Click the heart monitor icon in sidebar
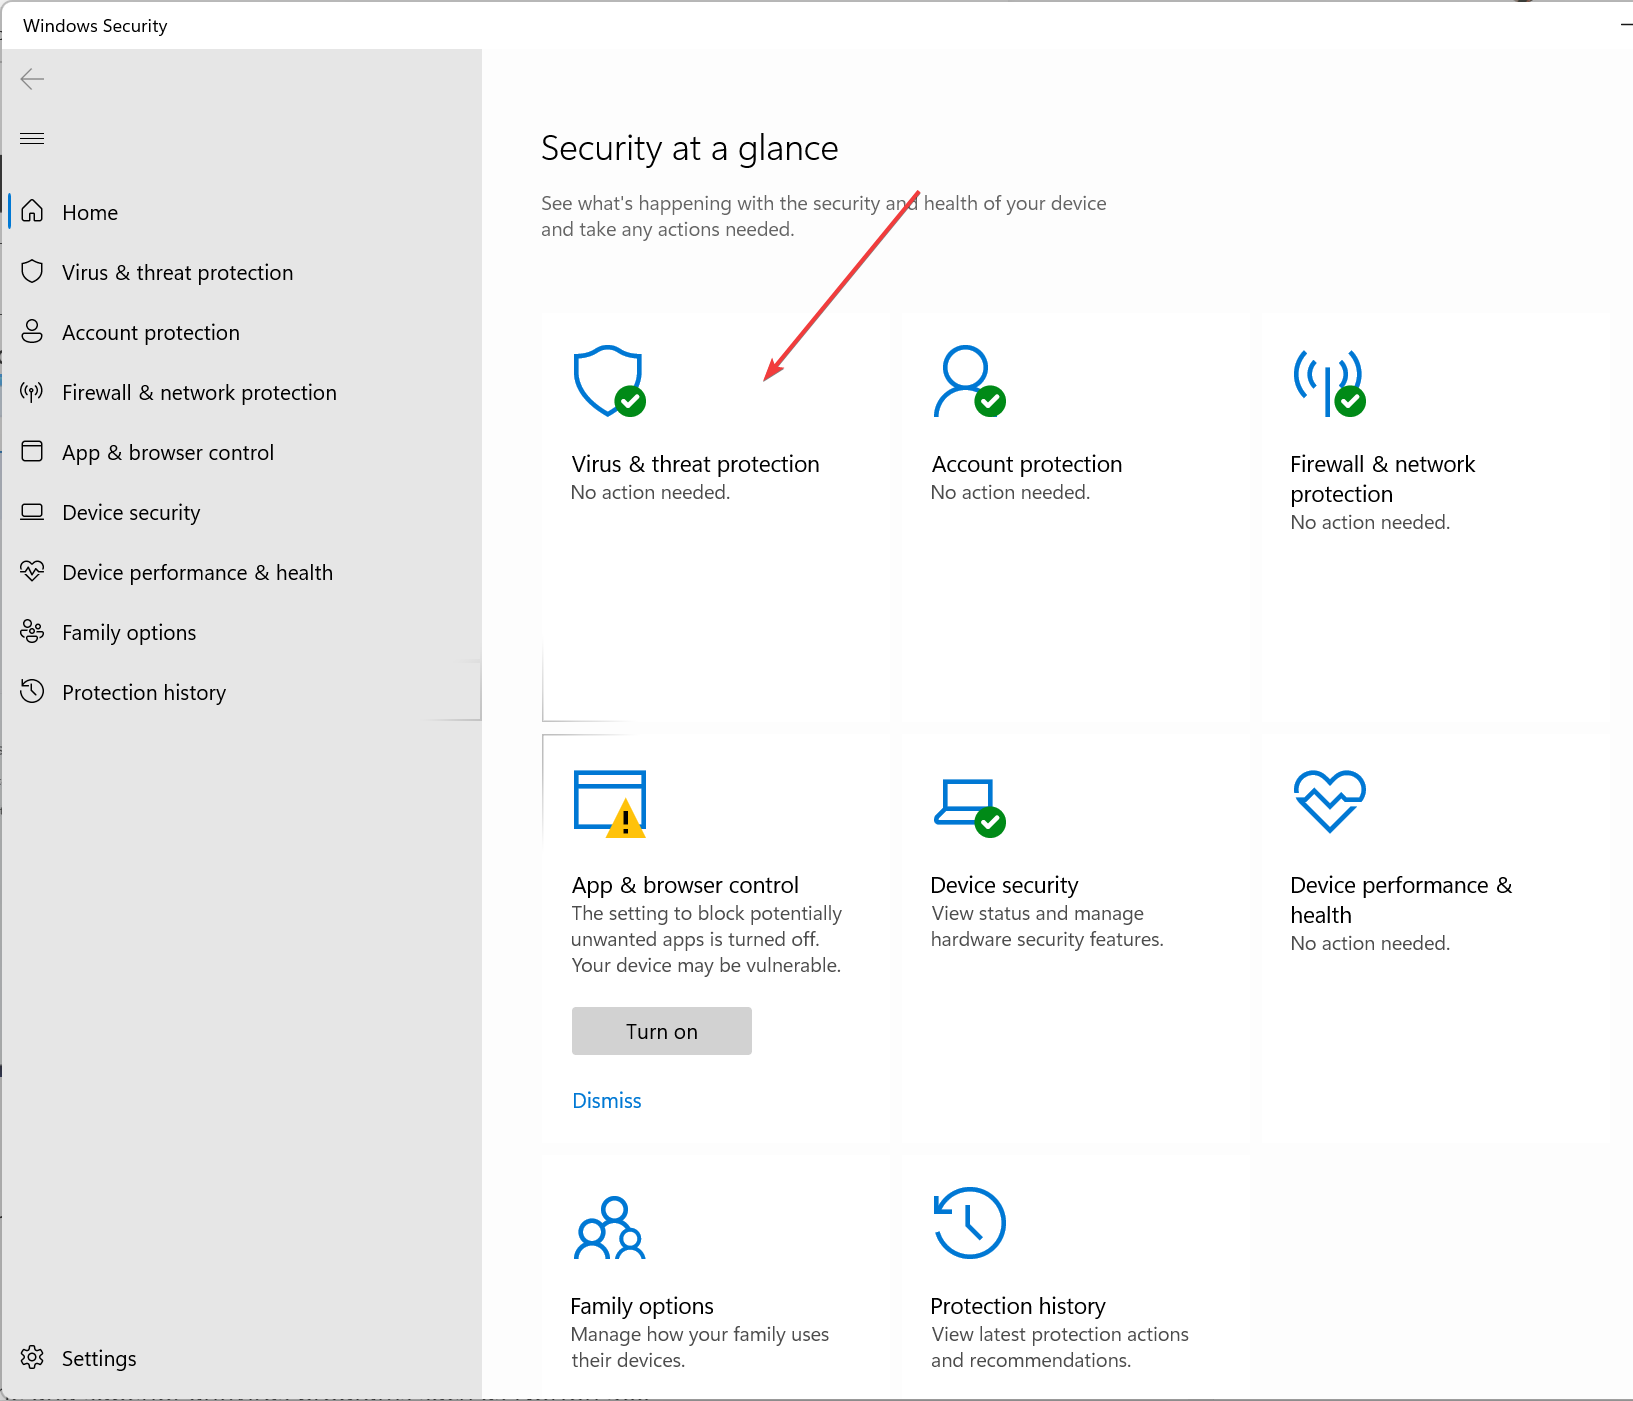This screenshot has width=1633, height=1401. [32, 571]
